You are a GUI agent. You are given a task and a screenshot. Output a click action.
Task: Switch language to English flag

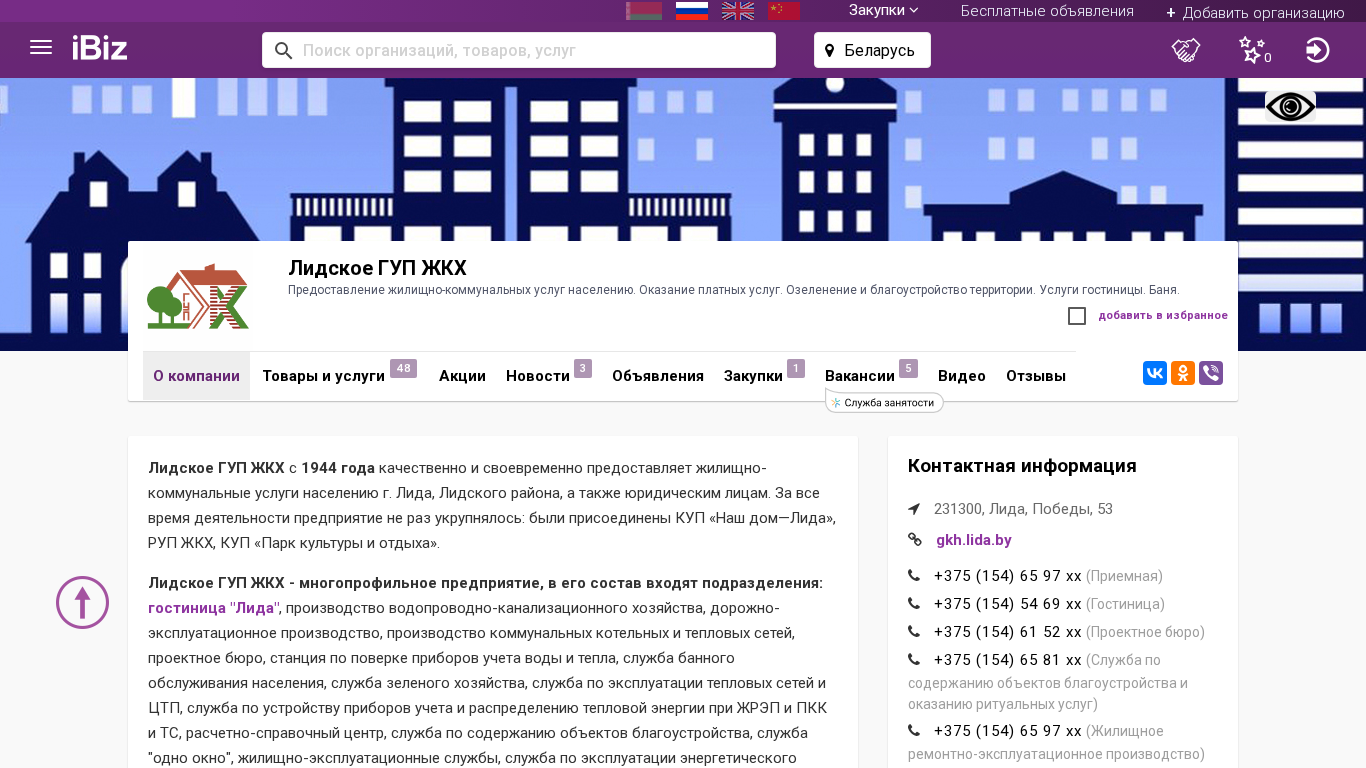738,11
